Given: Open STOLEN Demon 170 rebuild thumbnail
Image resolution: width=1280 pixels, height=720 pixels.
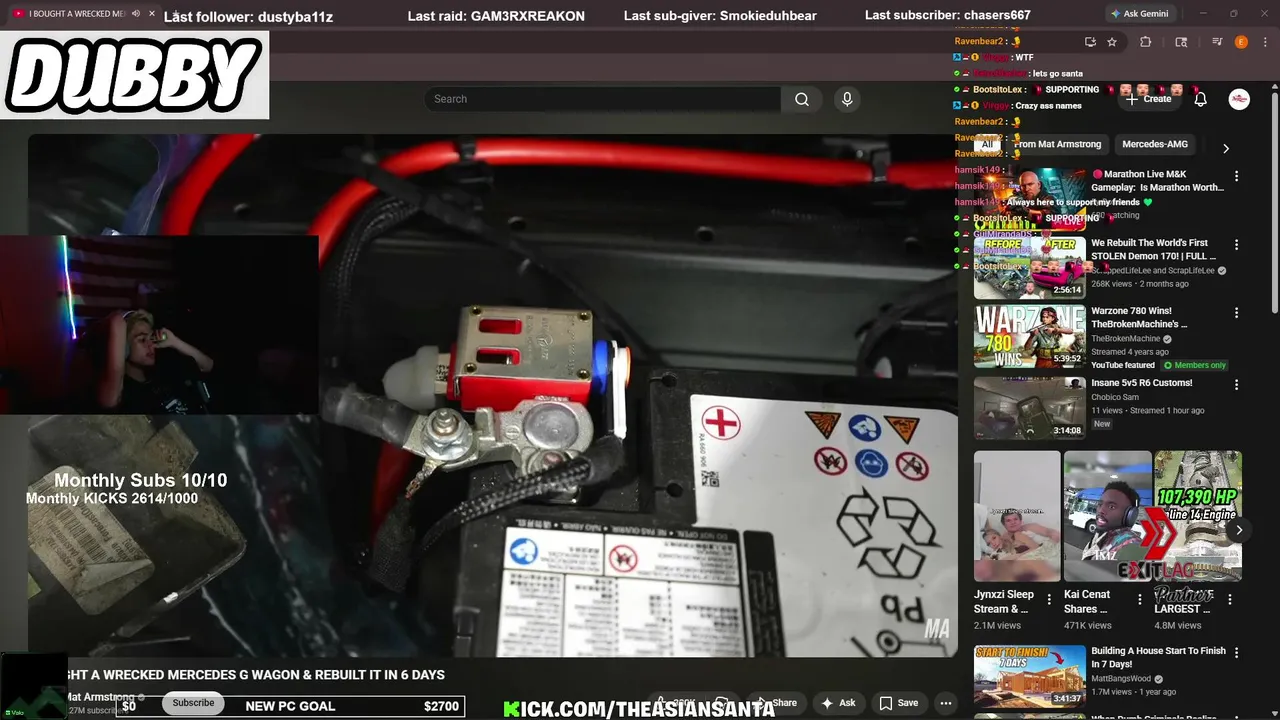Looking at the screenshot, I should point(1030,268).
